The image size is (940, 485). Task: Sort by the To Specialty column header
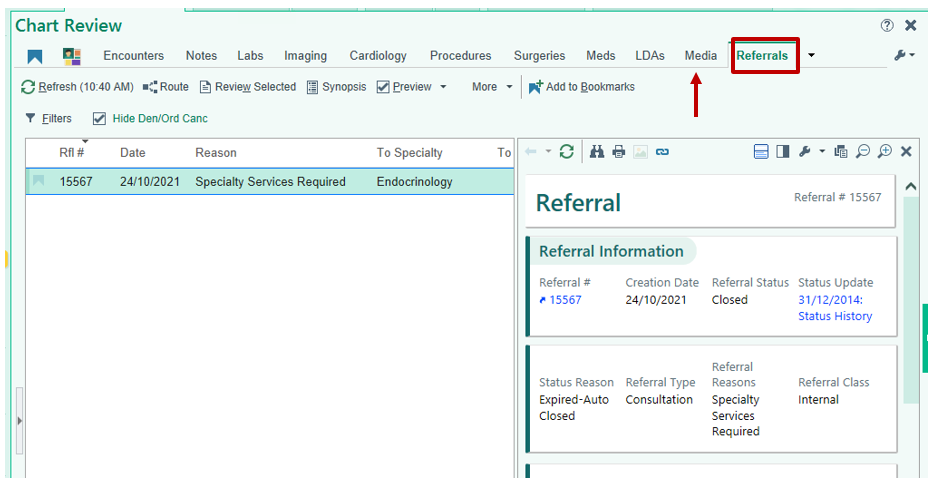[409, 153]
